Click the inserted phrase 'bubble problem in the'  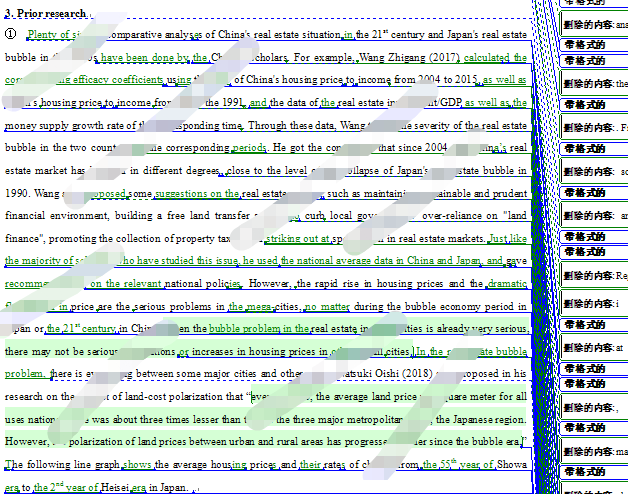point(260,327)
